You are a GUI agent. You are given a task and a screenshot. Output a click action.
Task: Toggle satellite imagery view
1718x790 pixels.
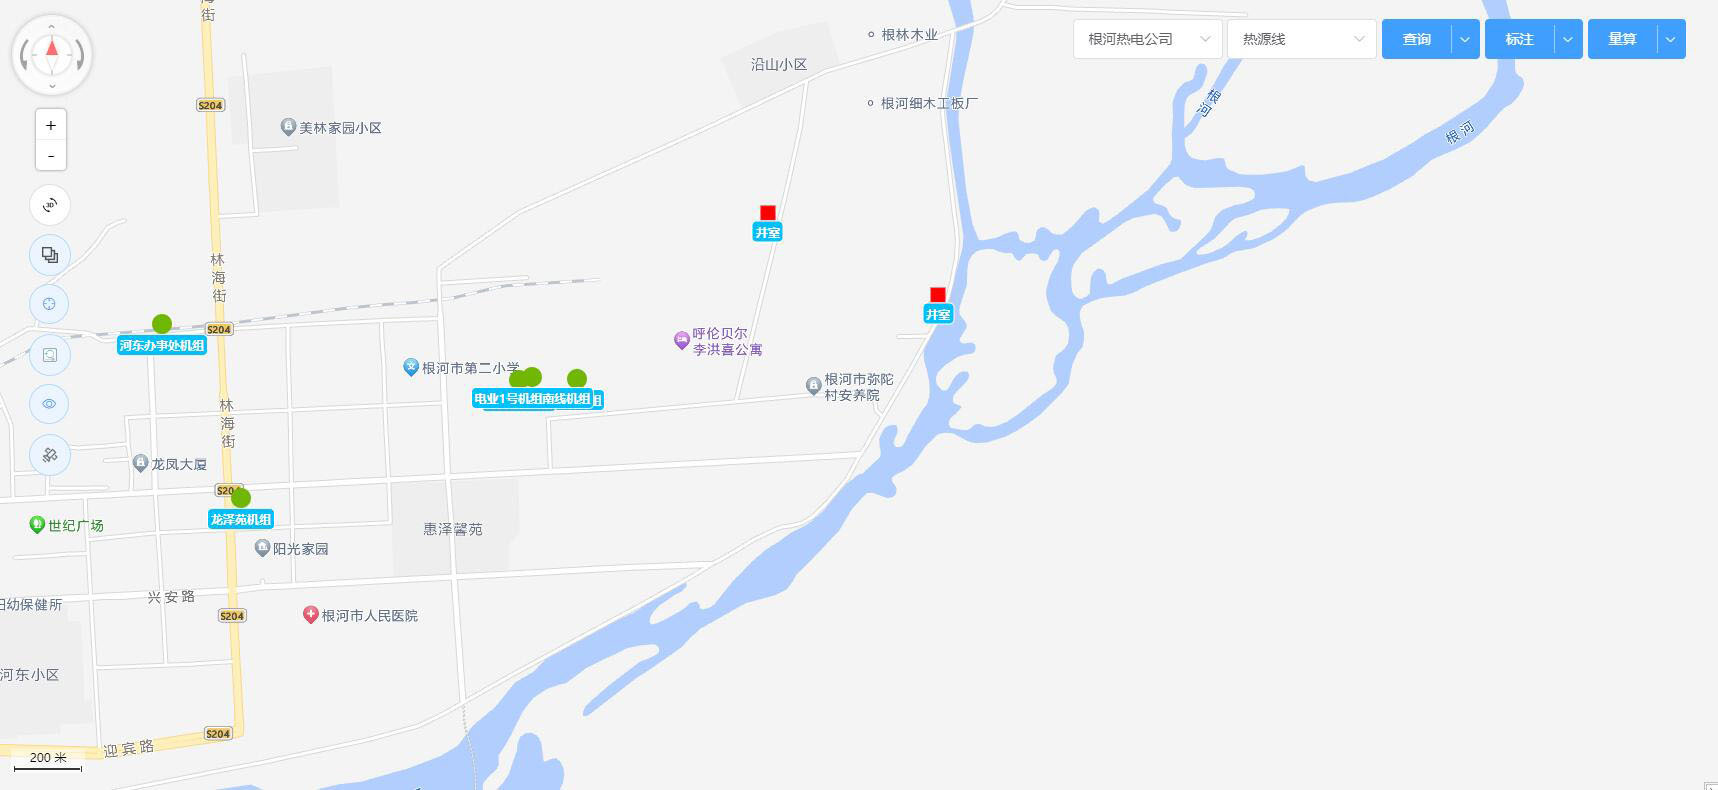point(50,455)
